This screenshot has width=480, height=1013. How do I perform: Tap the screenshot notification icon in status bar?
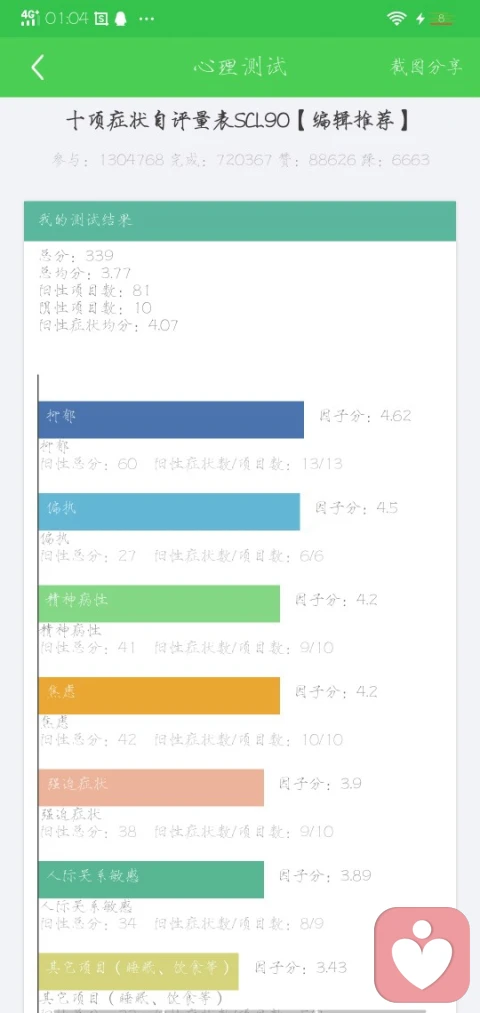coord(101,19)
